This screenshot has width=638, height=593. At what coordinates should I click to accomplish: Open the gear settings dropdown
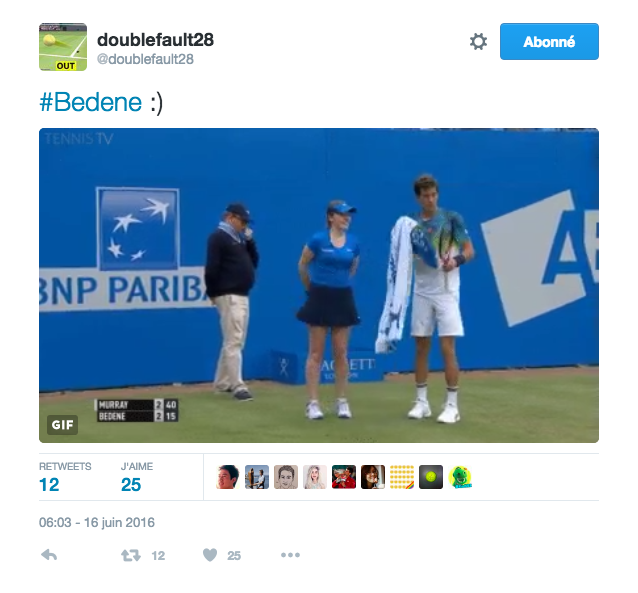(478, 42)
